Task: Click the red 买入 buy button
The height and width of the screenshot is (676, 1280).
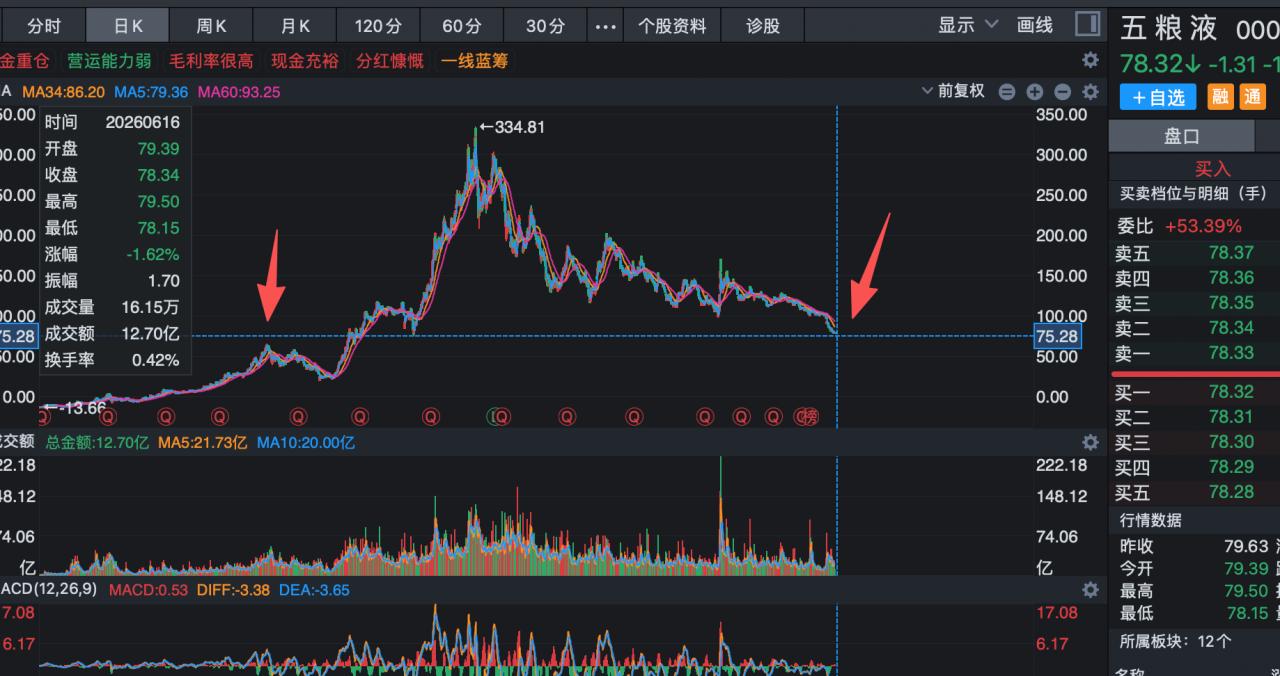Action: click(1213, 169)
